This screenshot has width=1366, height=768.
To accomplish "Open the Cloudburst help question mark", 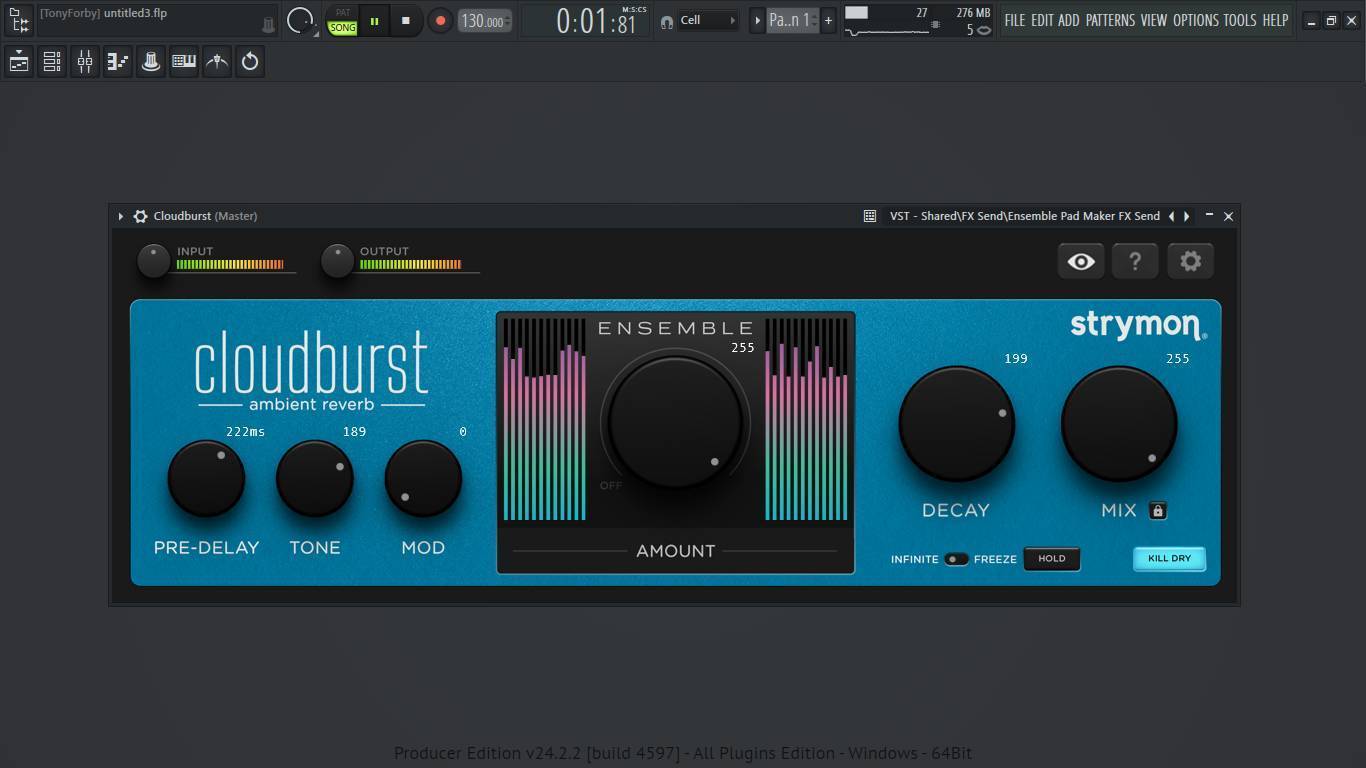I will point(1135,261).
